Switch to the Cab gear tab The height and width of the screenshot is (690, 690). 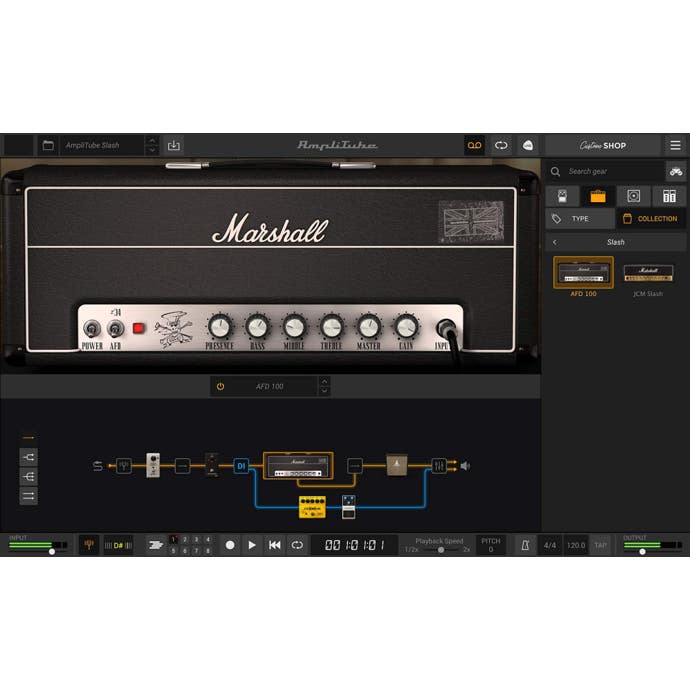(x=634, y=196)
